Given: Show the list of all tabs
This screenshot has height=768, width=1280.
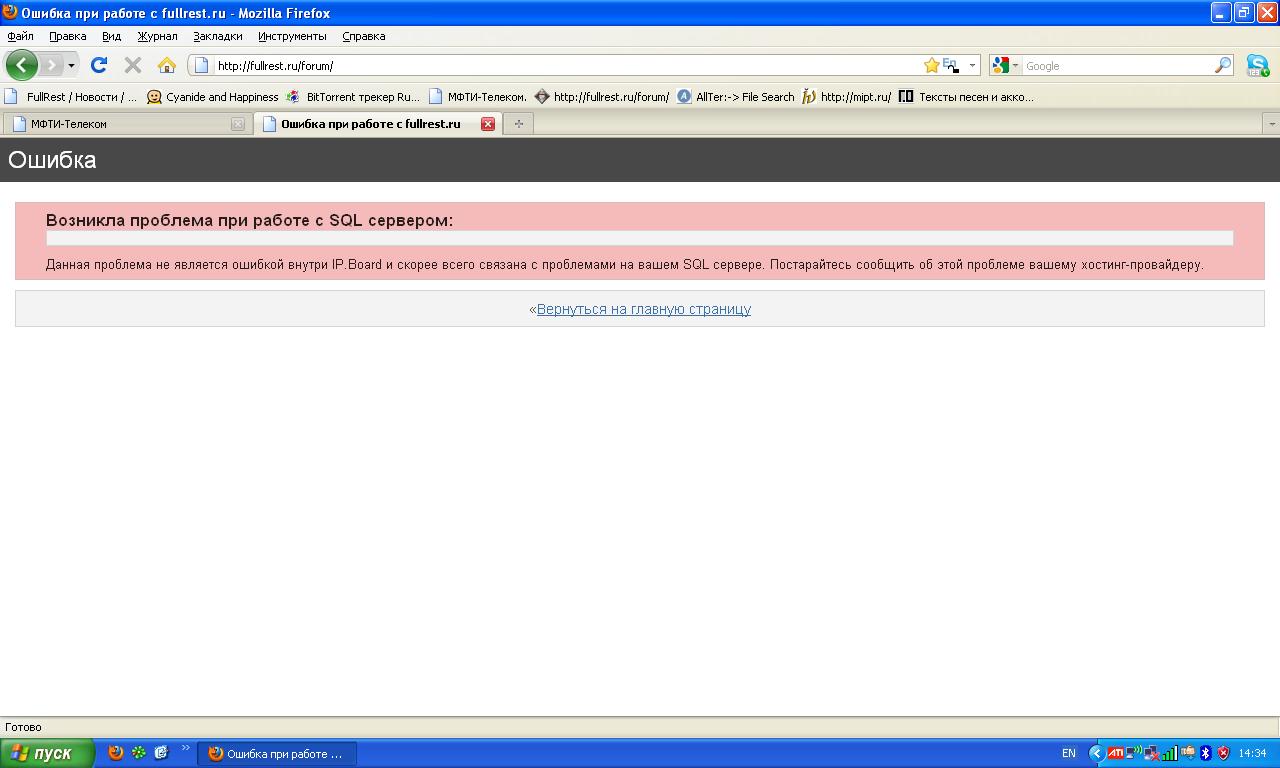Looking at the screenshot, I should pyautogui.click(x=1271, y=124).
